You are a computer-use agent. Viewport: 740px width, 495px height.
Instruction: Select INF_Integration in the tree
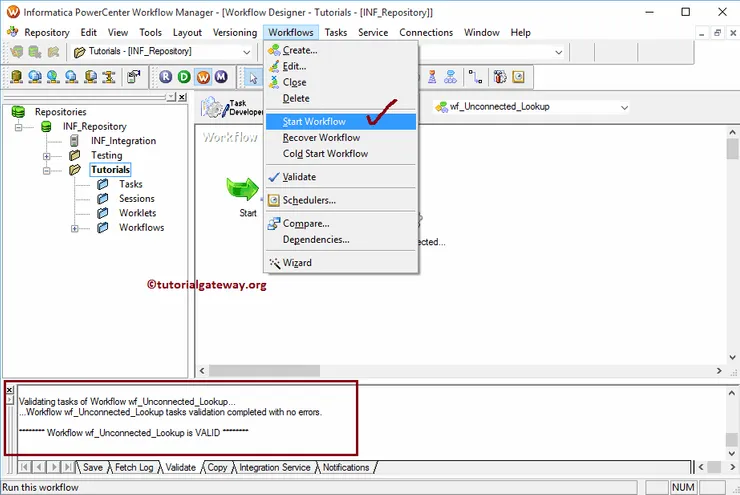[123, 141]
